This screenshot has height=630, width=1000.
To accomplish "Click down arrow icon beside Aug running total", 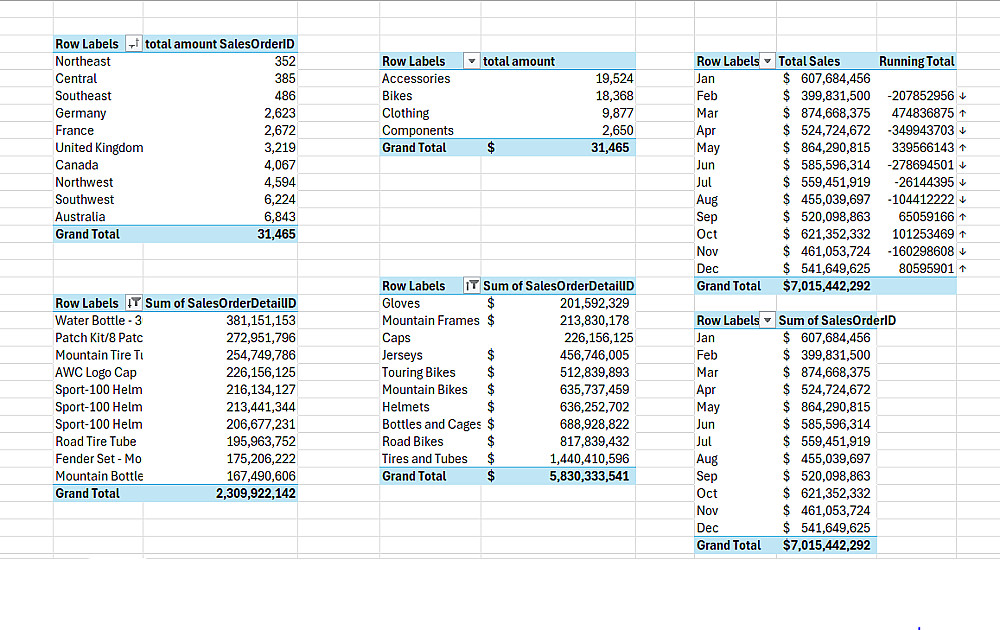I will pyautogui.click(x=962, y=200).
